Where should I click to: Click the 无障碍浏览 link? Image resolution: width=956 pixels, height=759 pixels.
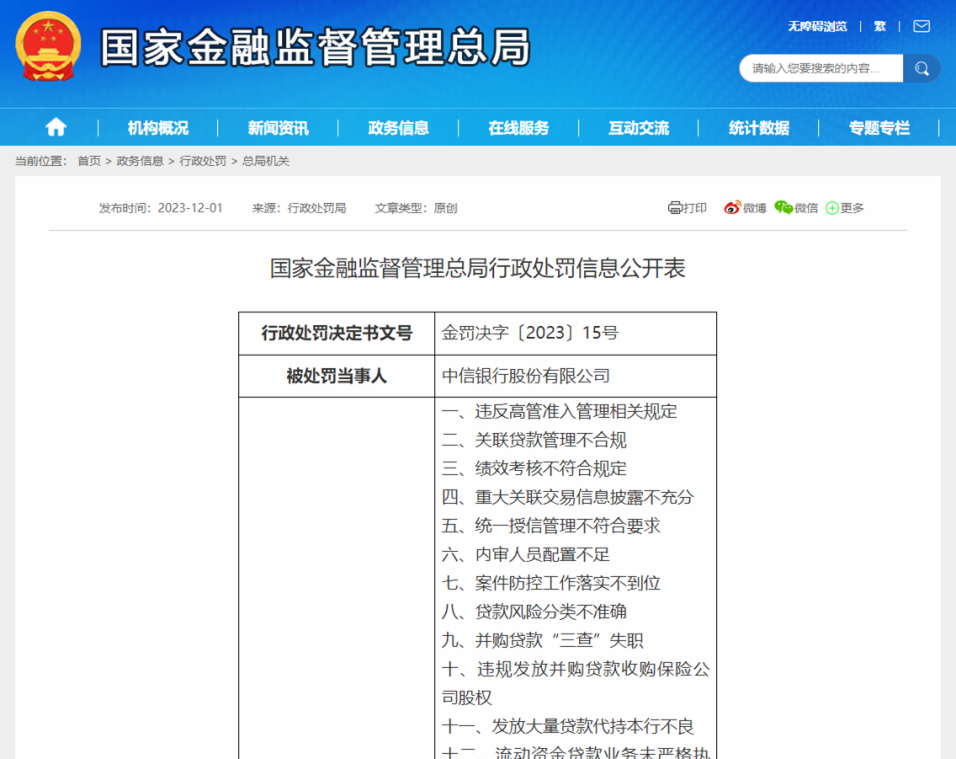point(817,26)
